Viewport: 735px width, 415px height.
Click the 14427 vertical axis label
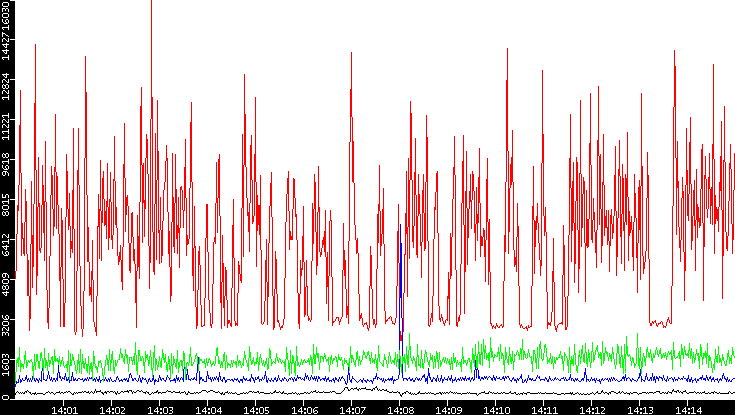[x=6, y=47]
